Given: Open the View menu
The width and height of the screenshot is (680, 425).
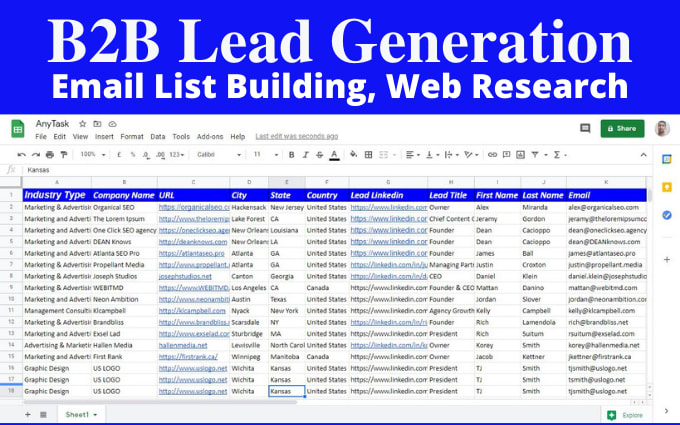Looking at the screenshot, I should [80, 137].
